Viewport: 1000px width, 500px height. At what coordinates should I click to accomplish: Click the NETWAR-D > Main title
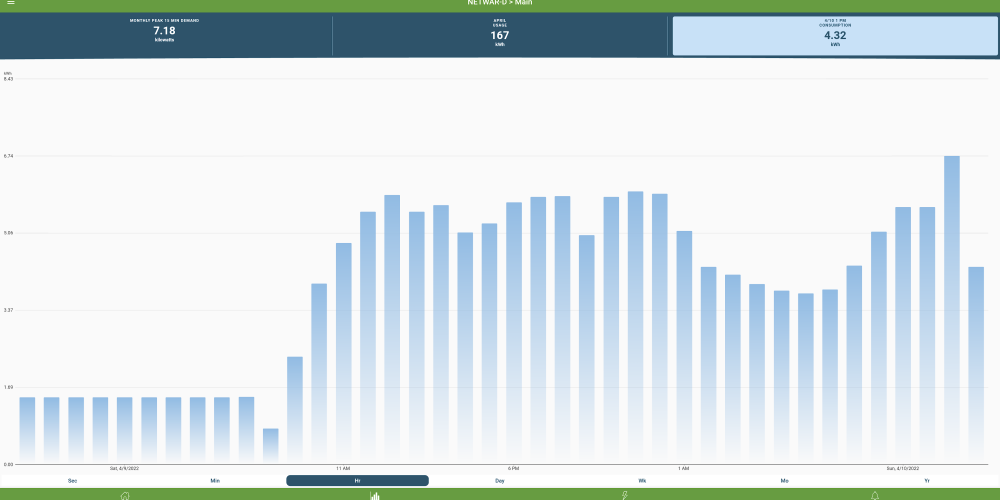[500, 4]
